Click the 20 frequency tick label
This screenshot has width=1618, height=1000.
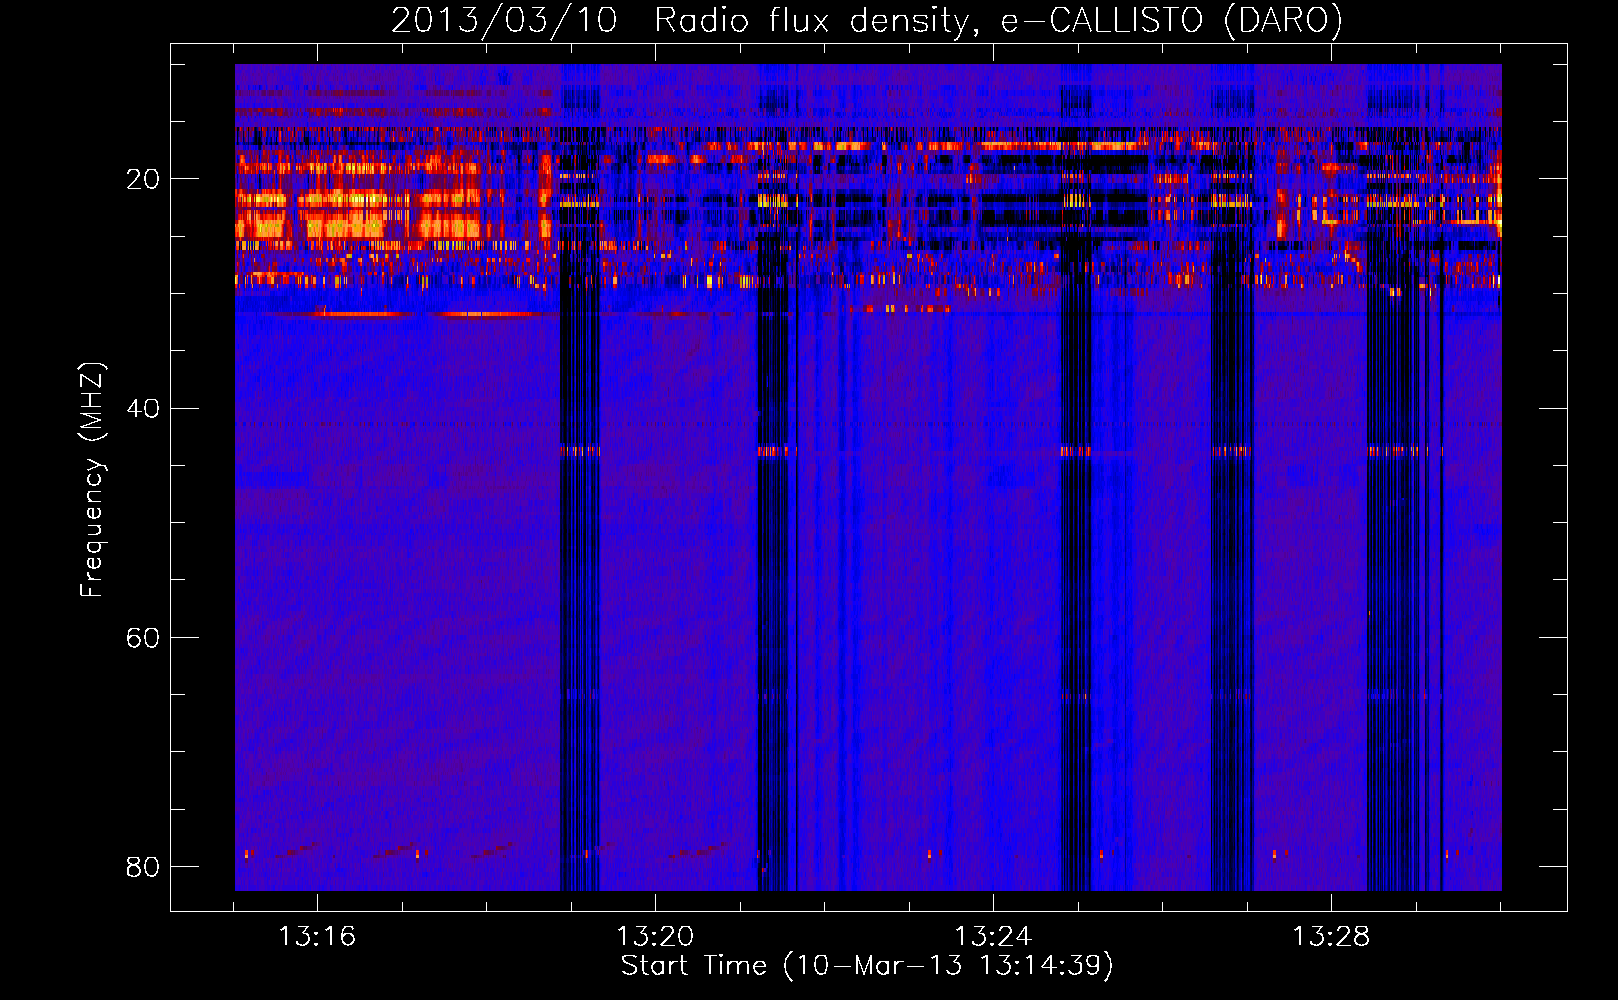click(x=143, y=179)
